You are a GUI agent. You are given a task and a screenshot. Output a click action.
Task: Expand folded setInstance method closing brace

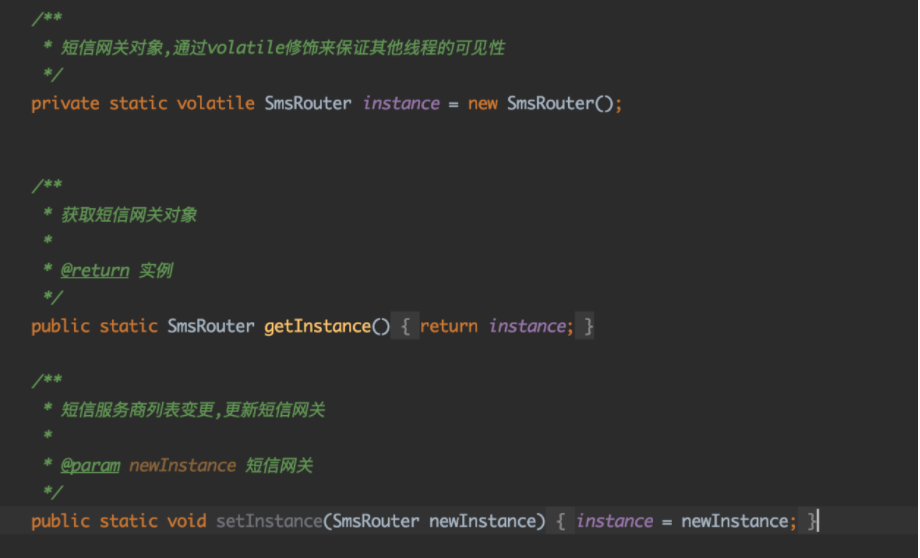click(x=811, y=520)
